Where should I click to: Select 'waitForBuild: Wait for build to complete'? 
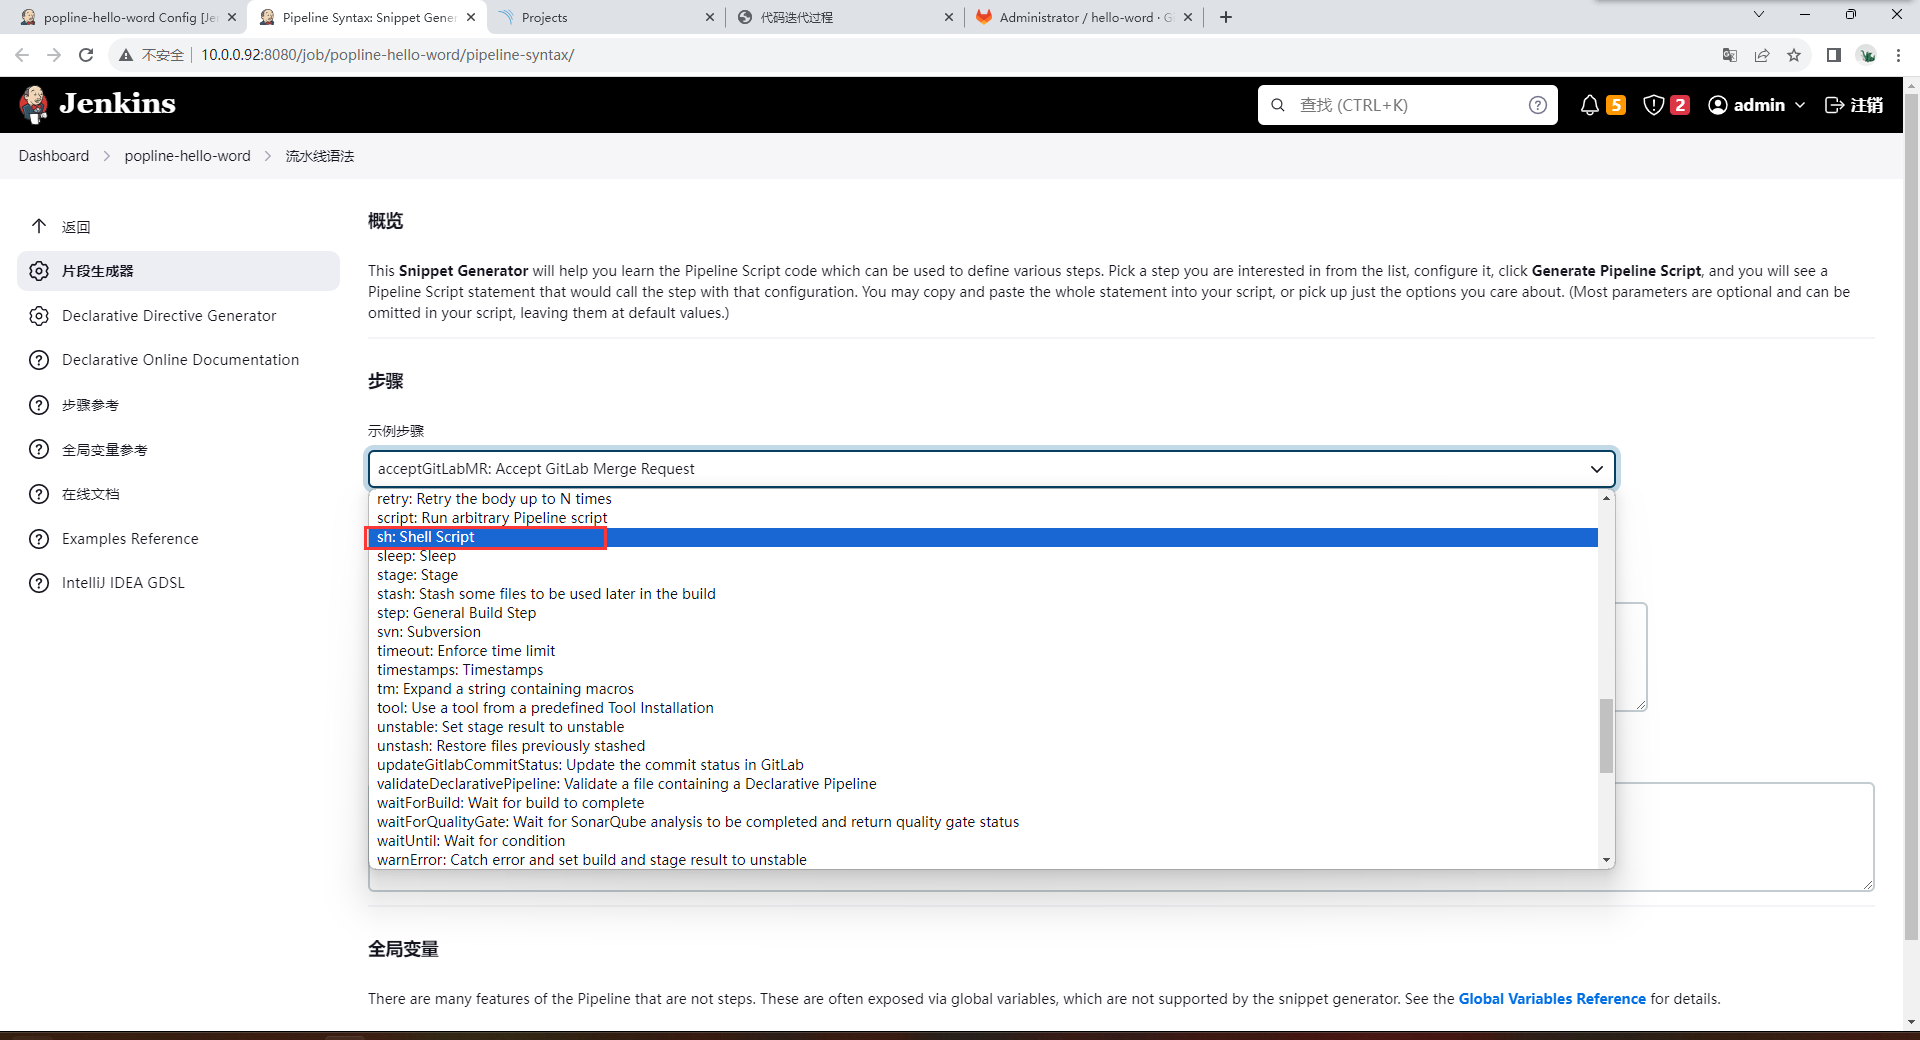point(983,803)
